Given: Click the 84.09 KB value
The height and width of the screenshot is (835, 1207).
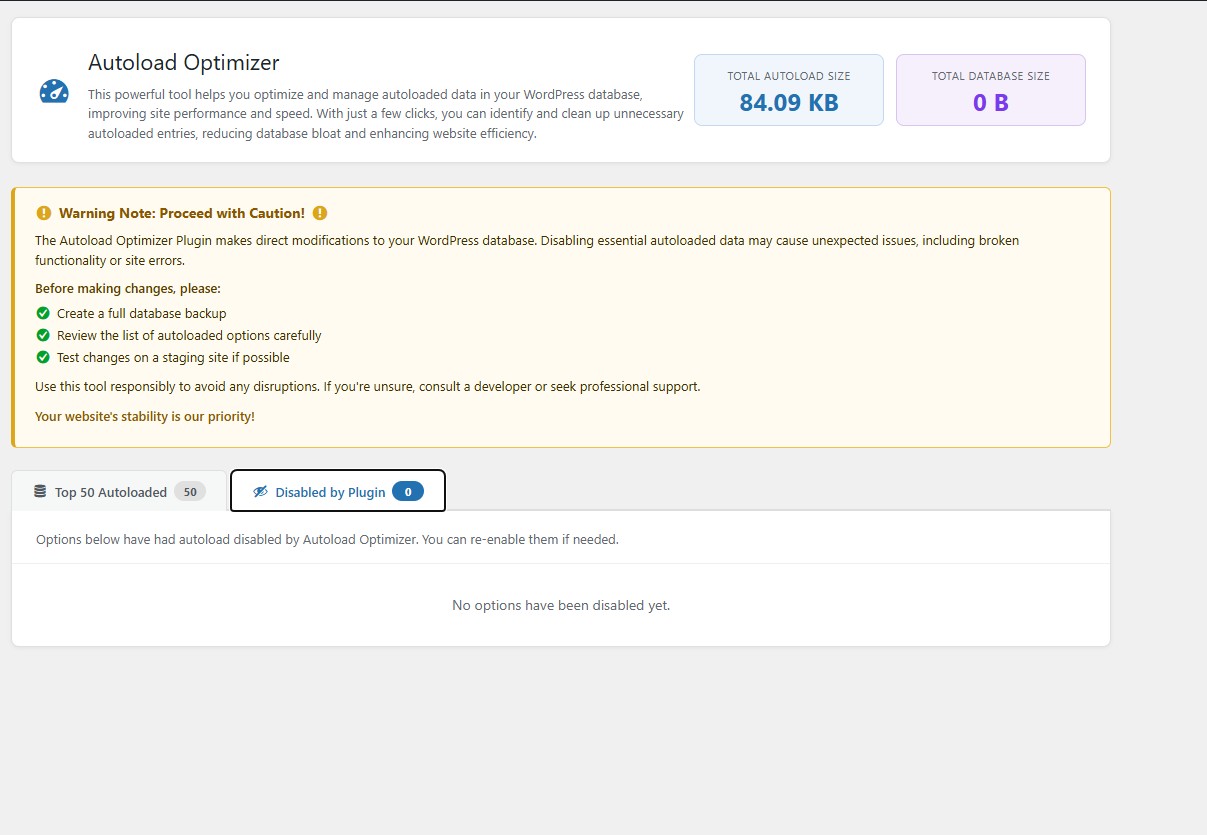Looking at the screenshot, I should click(789, 102).
